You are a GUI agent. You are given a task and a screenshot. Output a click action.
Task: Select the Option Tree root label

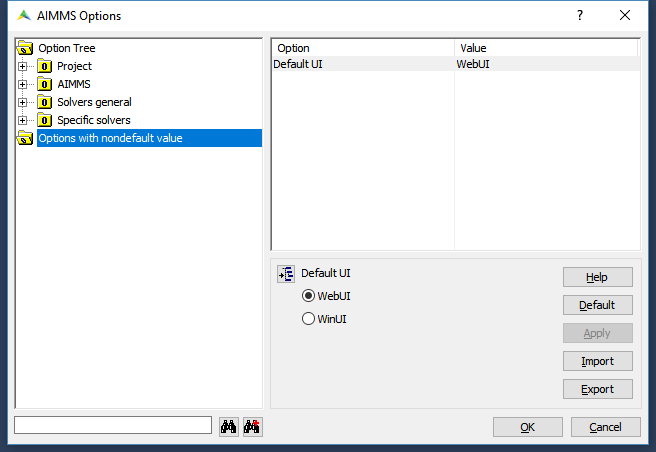[67, 48]
